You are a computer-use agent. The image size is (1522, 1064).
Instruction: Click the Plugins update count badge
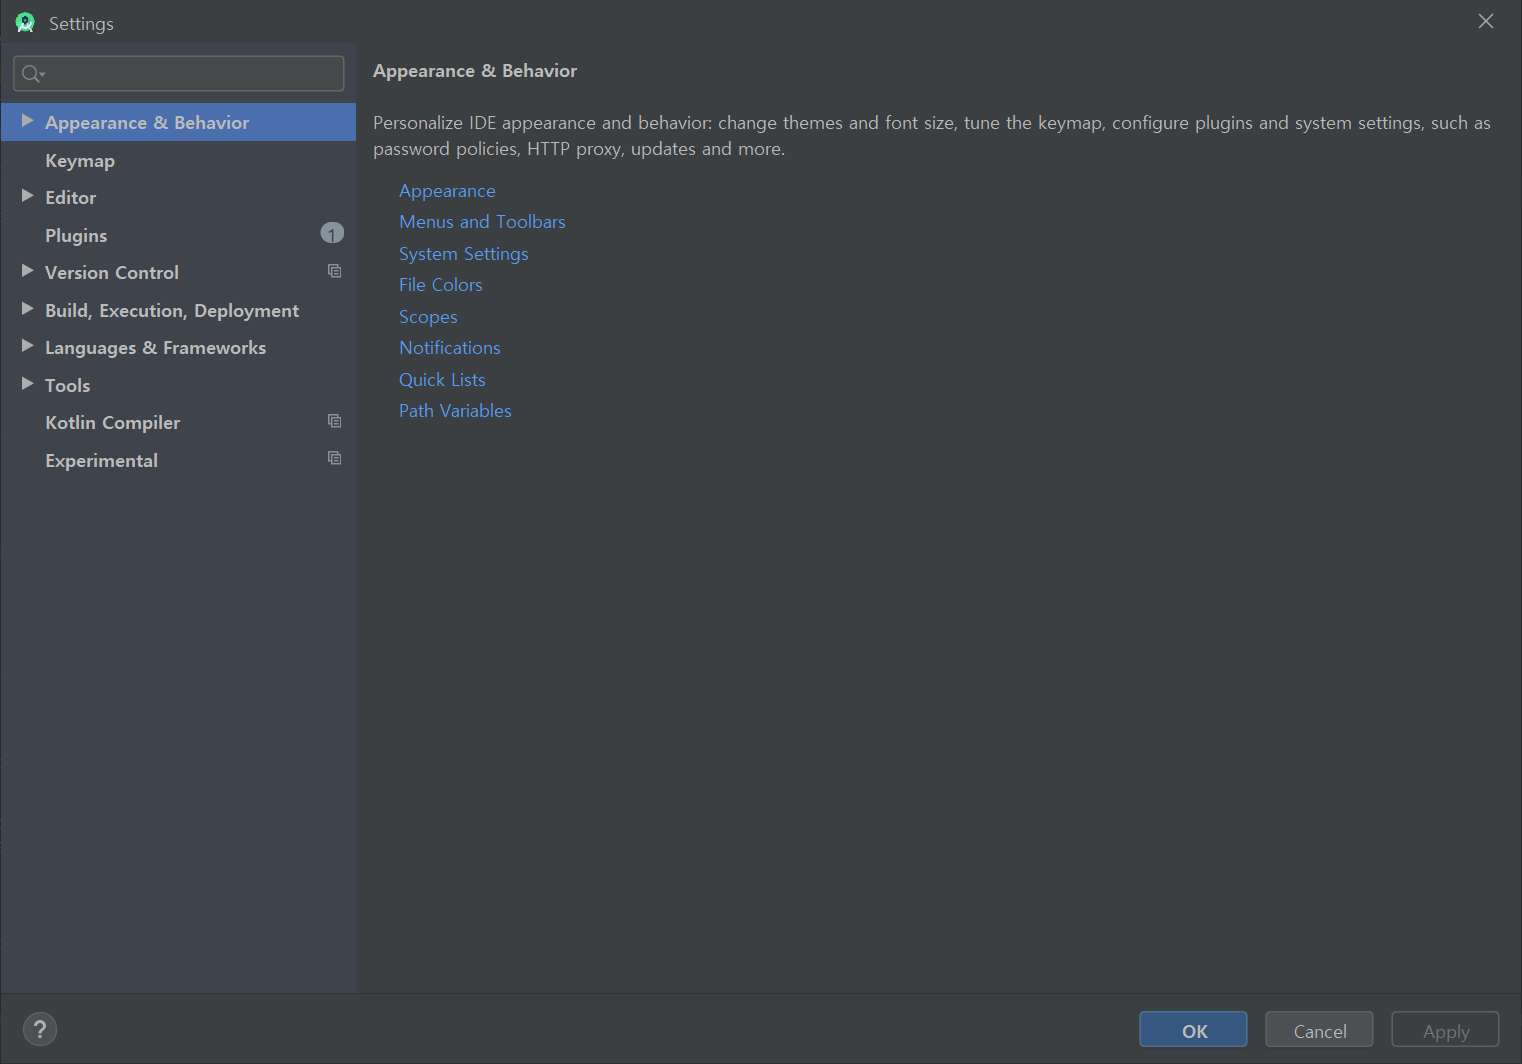coord(332,234)
